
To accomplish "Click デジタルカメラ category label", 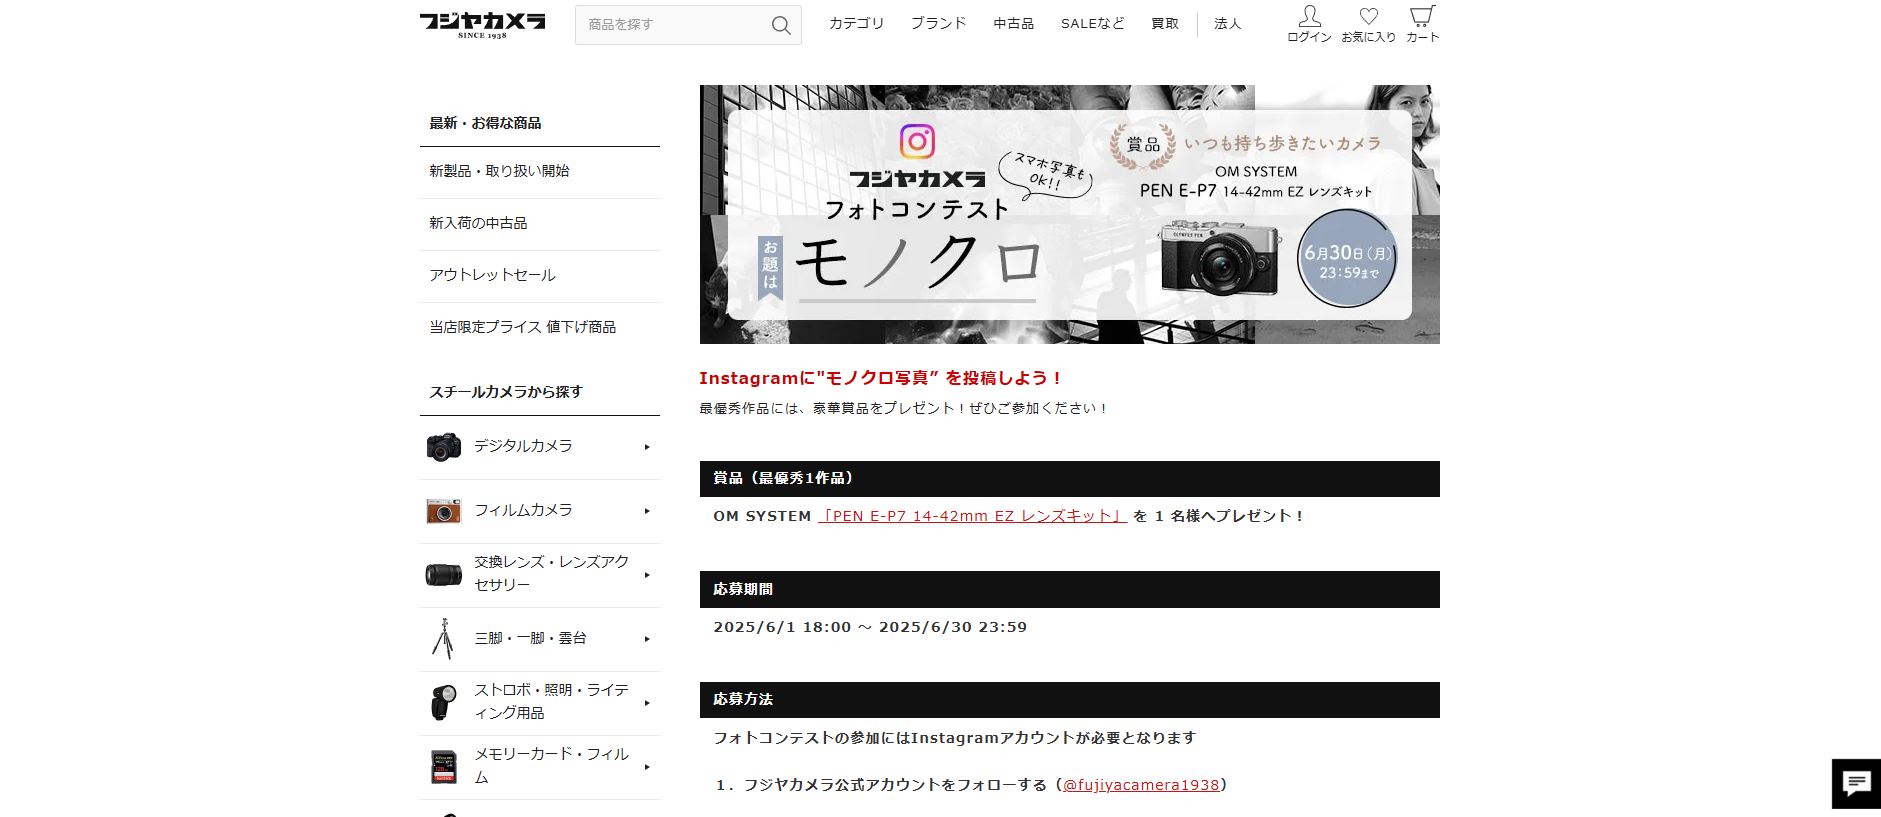I will (x=523, y=446).
